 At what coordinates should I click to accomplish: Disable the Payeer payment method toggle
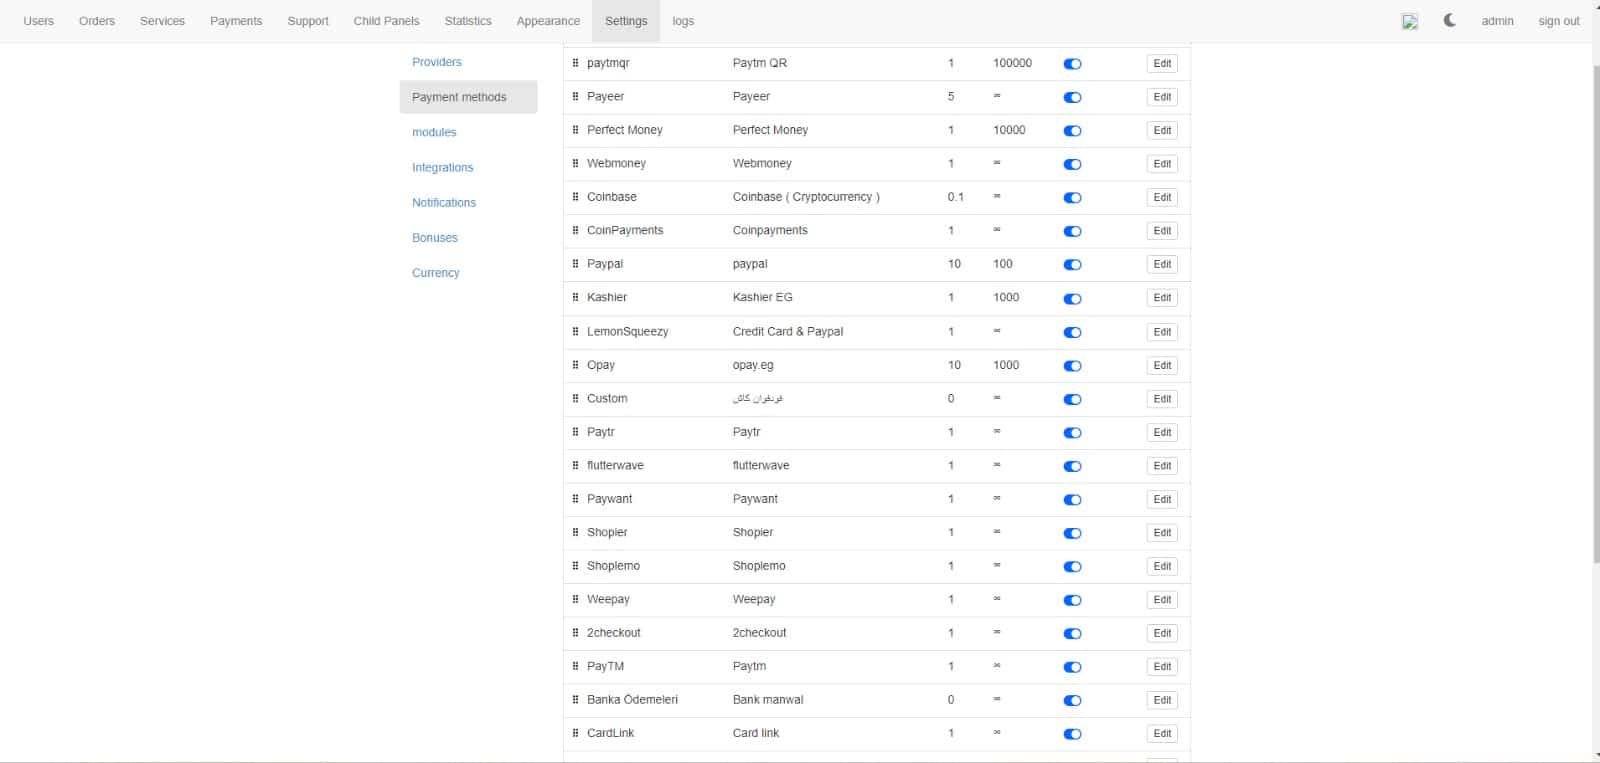coord(1072,97)
